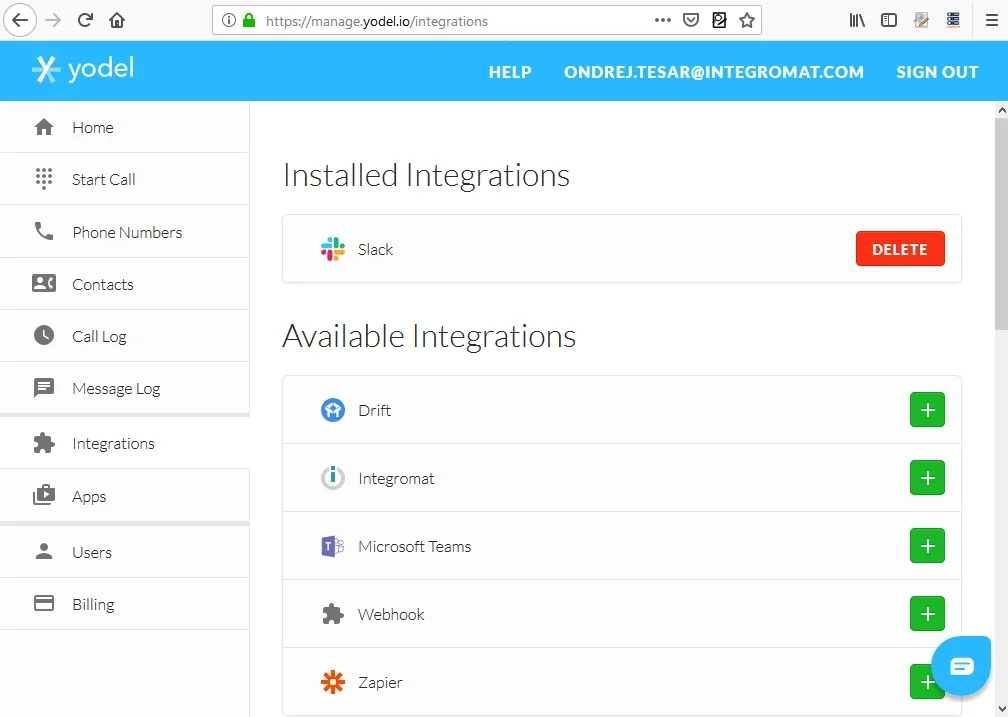
Task: Add the Microsoft Teams integration
Action: coord(927,546)
